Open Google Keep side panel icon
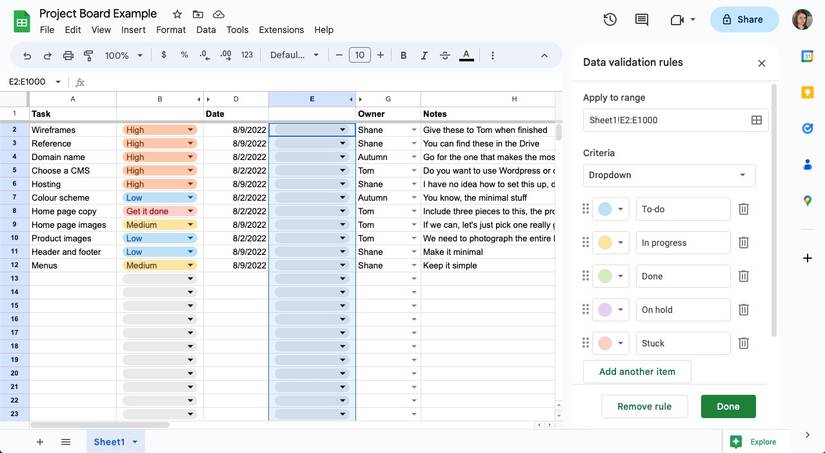This screenshot has height=453, width=825. tap(807, 93)
